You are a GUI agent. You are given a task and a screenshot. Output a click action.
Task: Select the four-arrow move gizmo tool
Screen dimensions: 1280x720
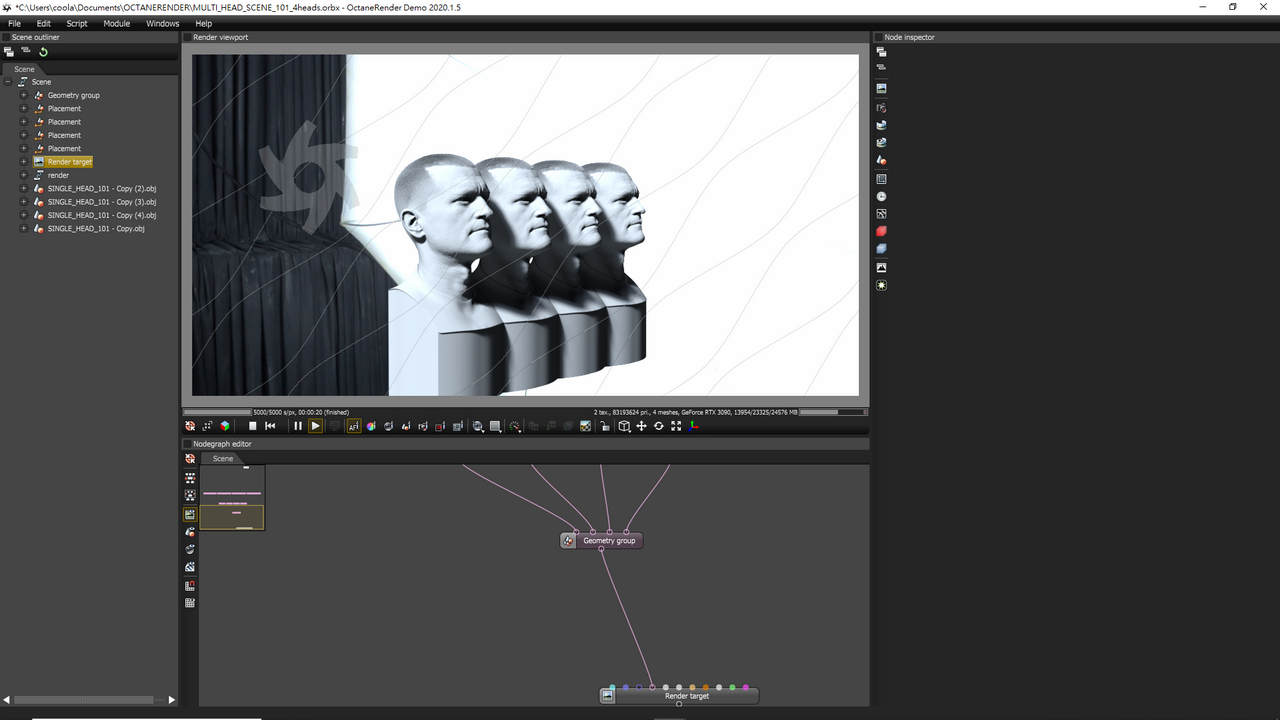[x=641, y=426]
